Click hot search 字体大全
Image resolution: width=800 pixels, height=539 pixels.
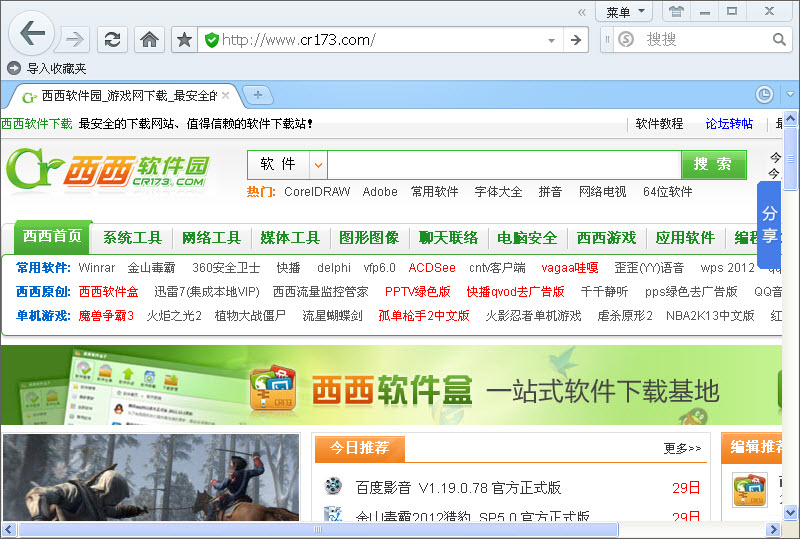[x=498, y=192]
